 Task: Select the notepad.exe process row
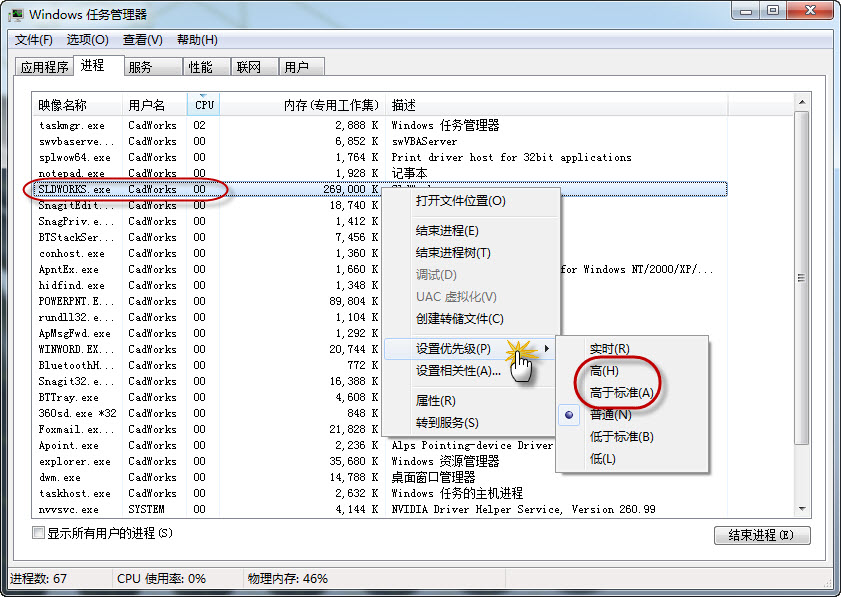click(380, 173)
